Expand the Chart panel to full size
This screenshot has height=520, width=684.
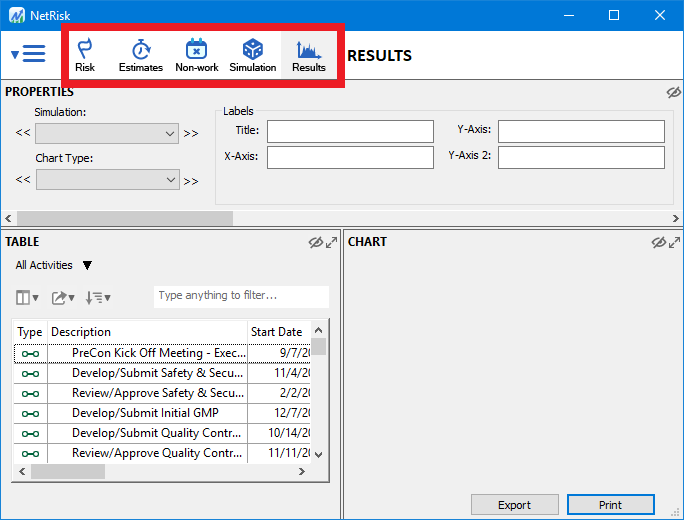[674, 242]
